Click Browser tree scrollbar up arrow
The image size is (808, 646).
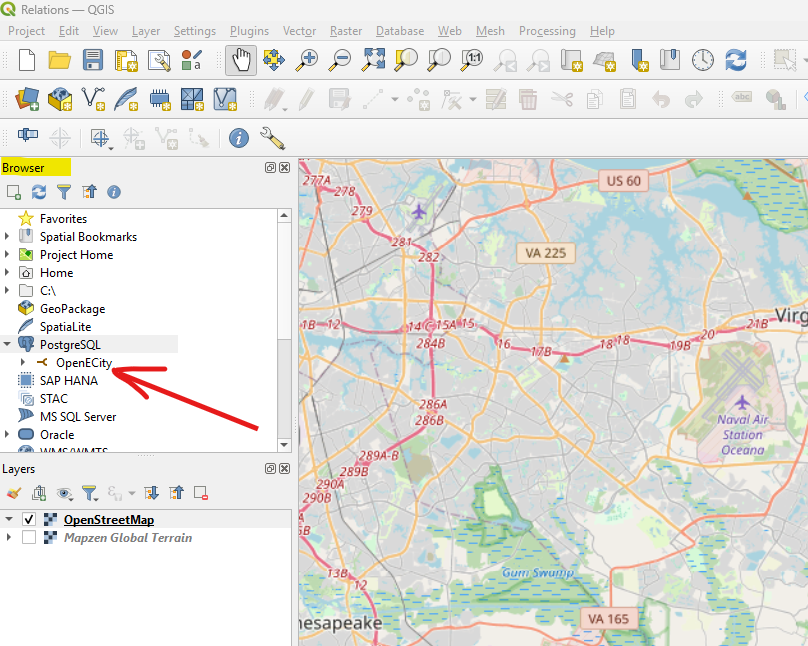[284, 216]
